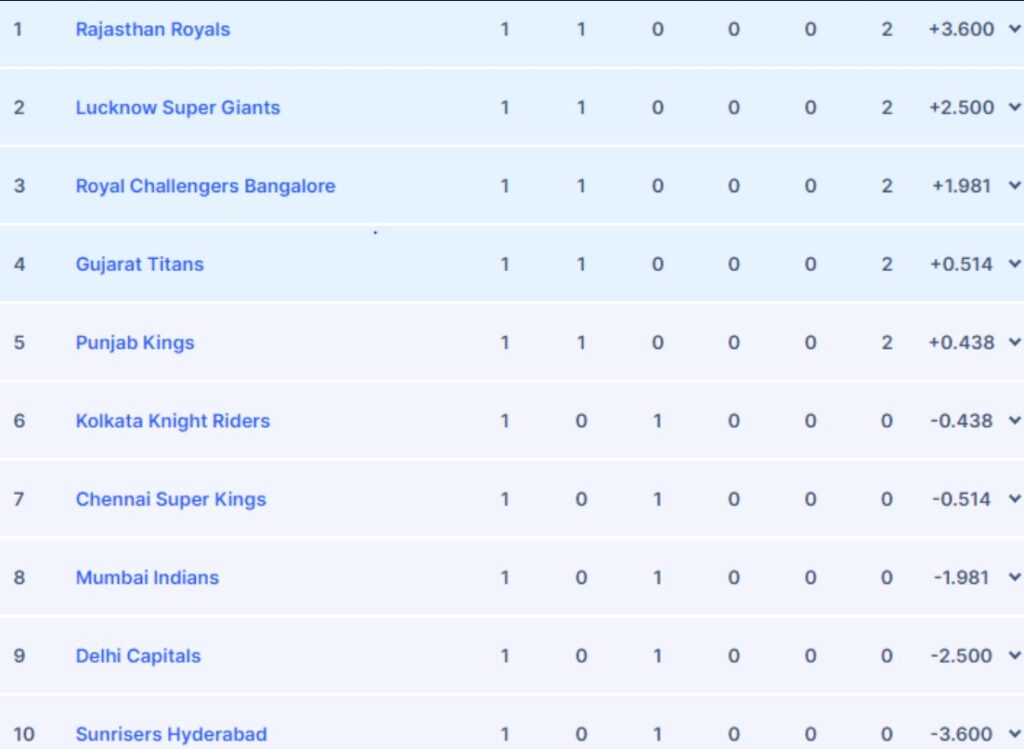
Task: Expand the Gujarat Titans row chevron
Action: 1015,264
